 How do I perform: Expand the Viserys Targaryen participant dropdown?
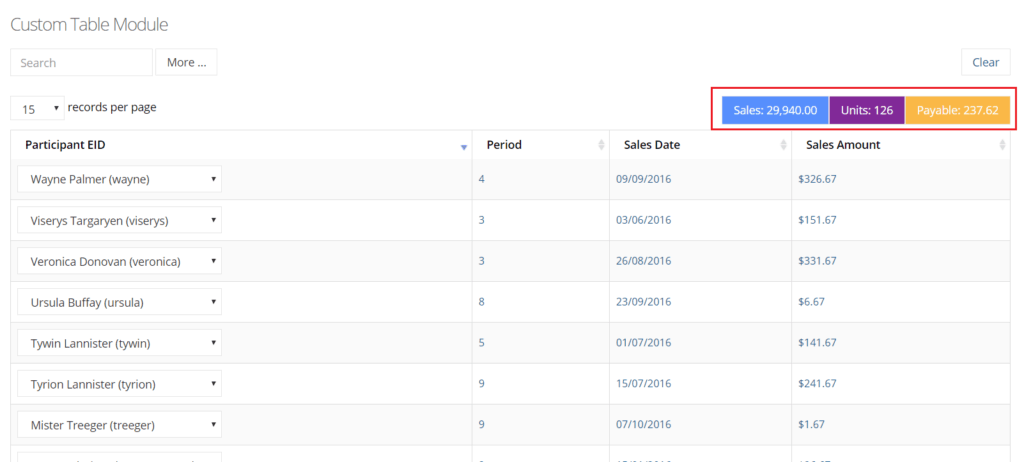click(x=120, y=220)
